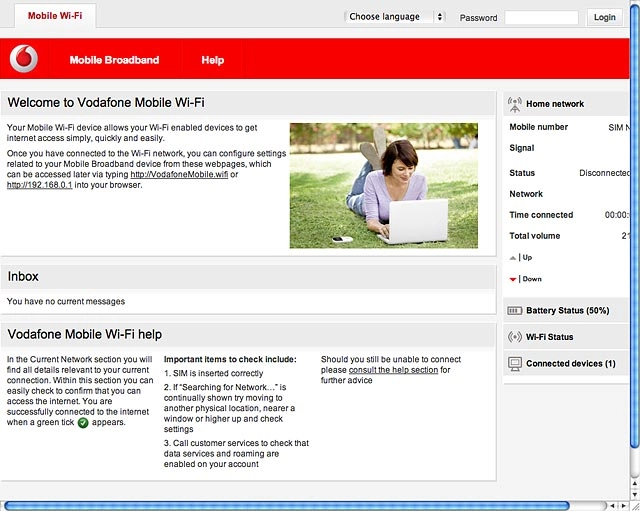The image size is (640, 511).
Task: Expand the Battery Status (50%) section
Action: [567, 311]
